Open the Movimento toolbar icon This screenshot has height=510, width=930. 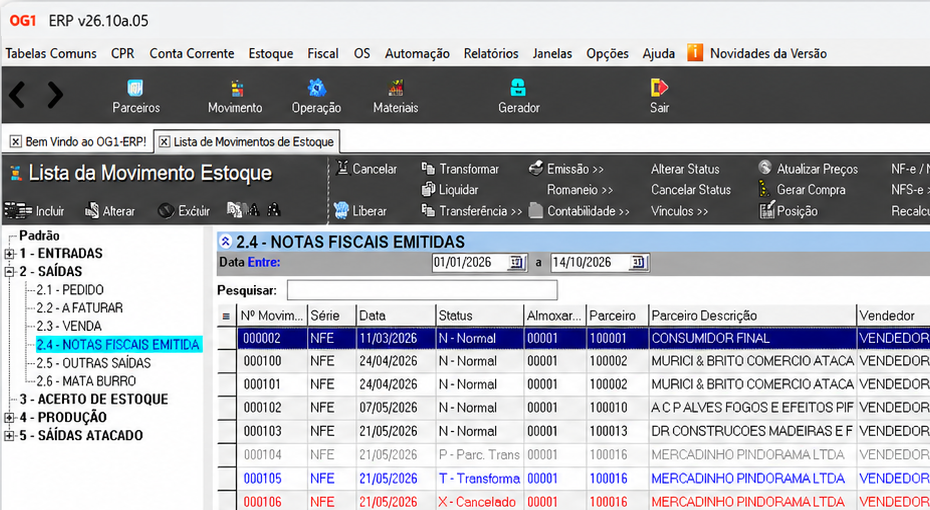(x=237, y=88)
